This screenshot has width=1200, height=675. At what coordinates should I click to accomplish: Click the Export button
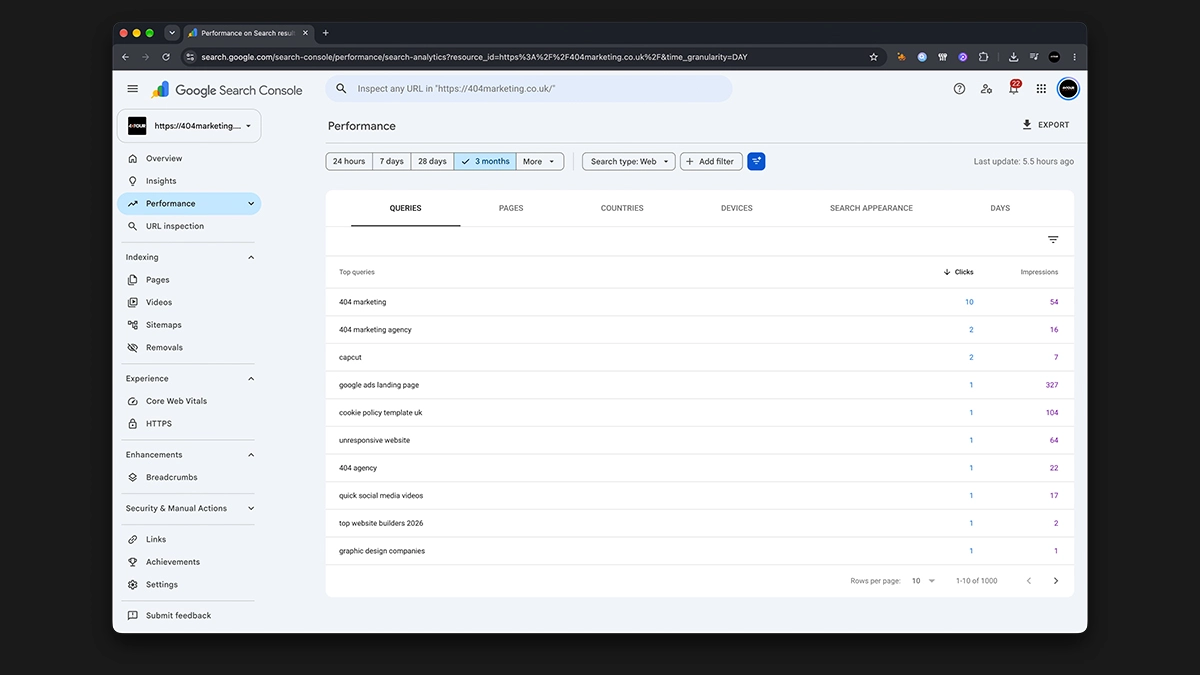coord(1046,125)
